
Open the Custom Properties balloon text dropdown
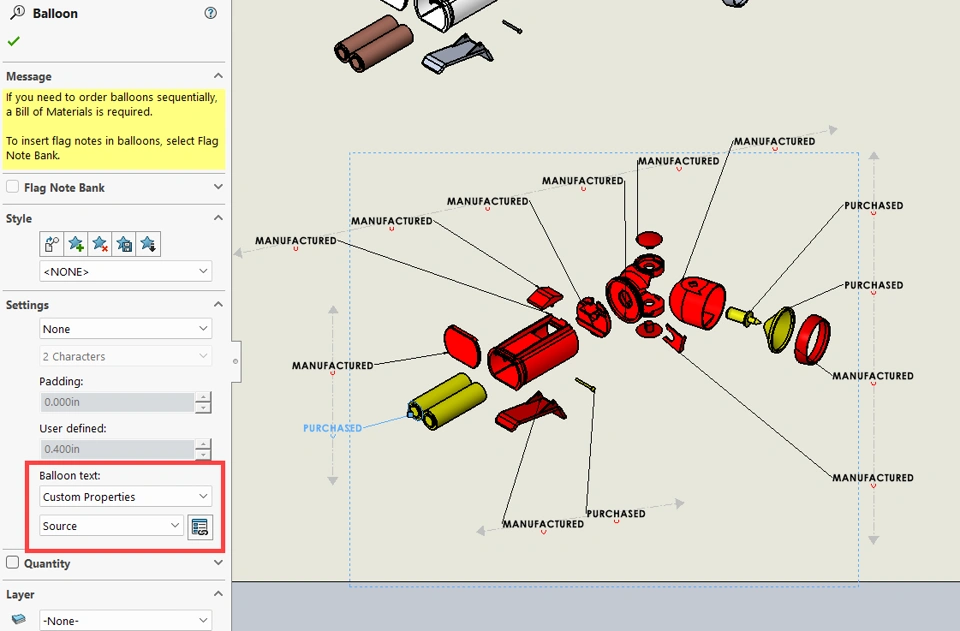tap(126, 496)
